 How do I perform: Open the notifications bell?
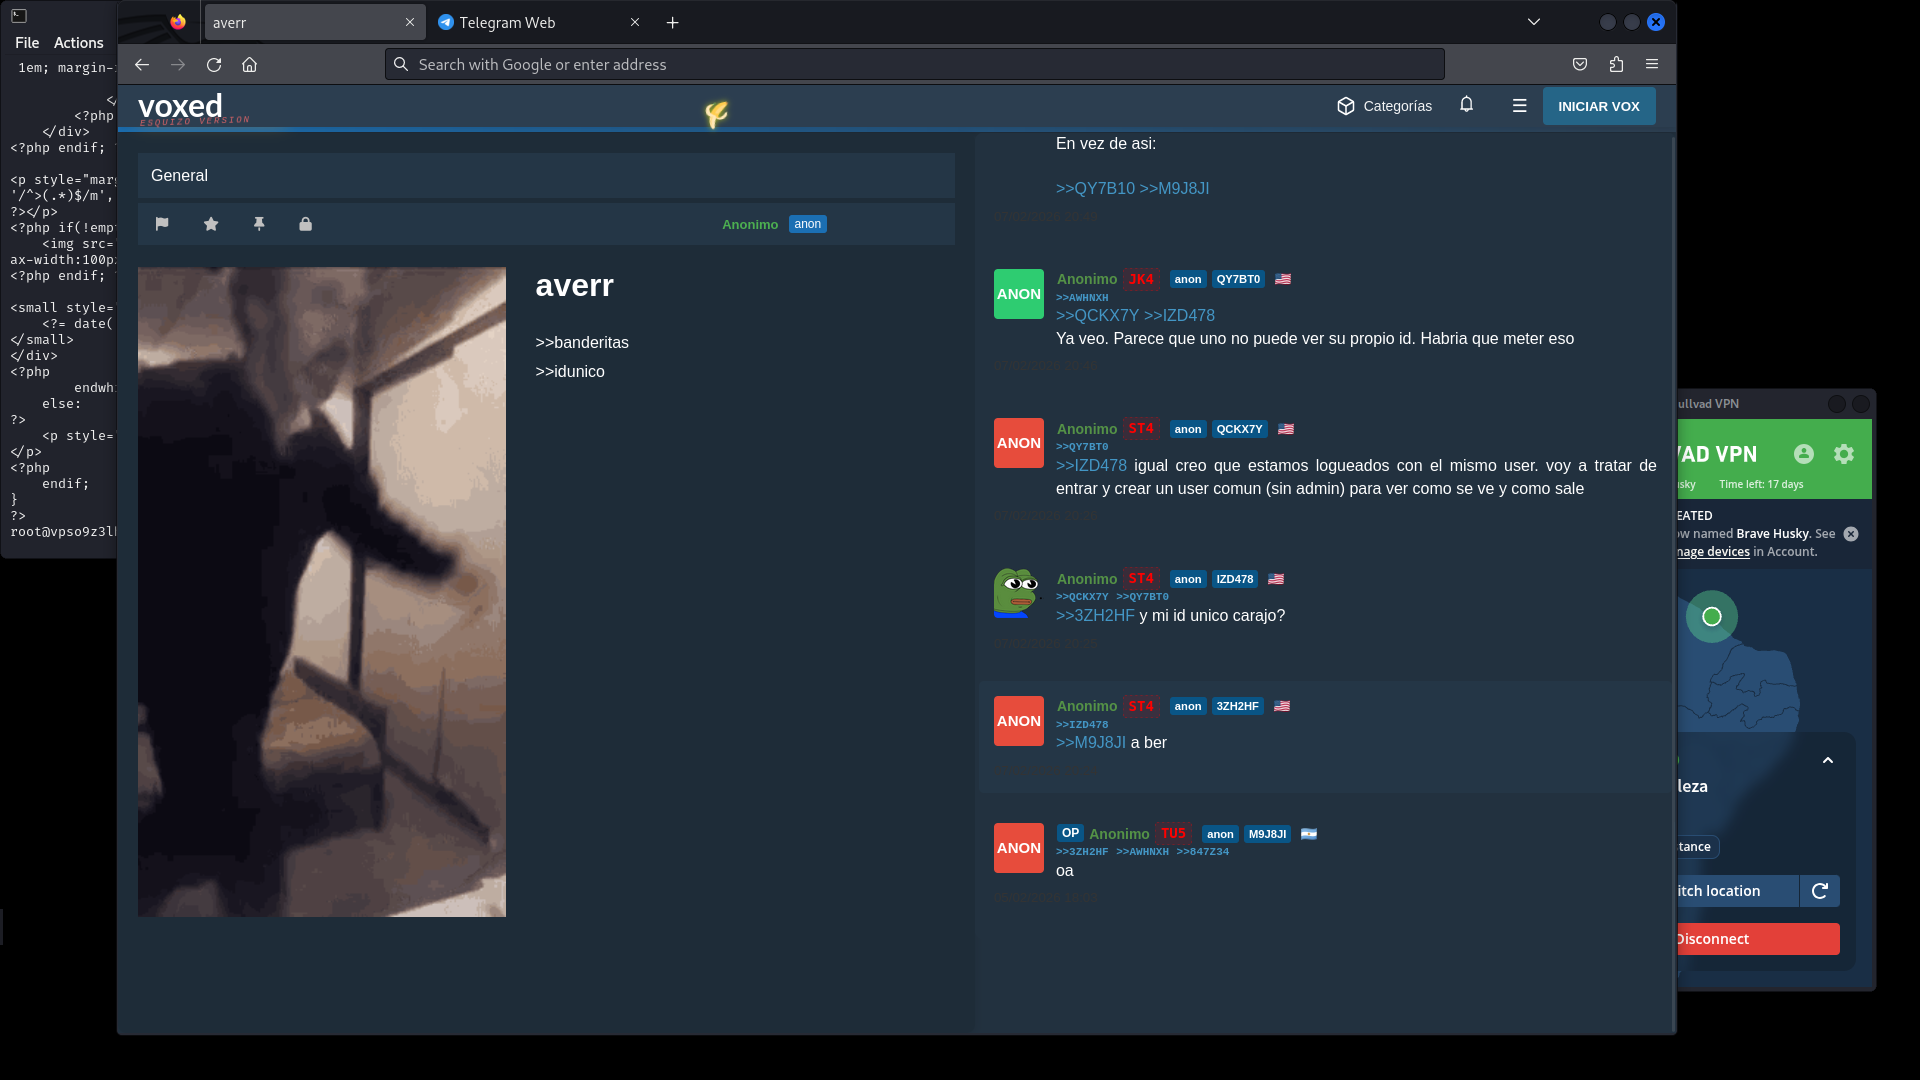coord(1466,105)
